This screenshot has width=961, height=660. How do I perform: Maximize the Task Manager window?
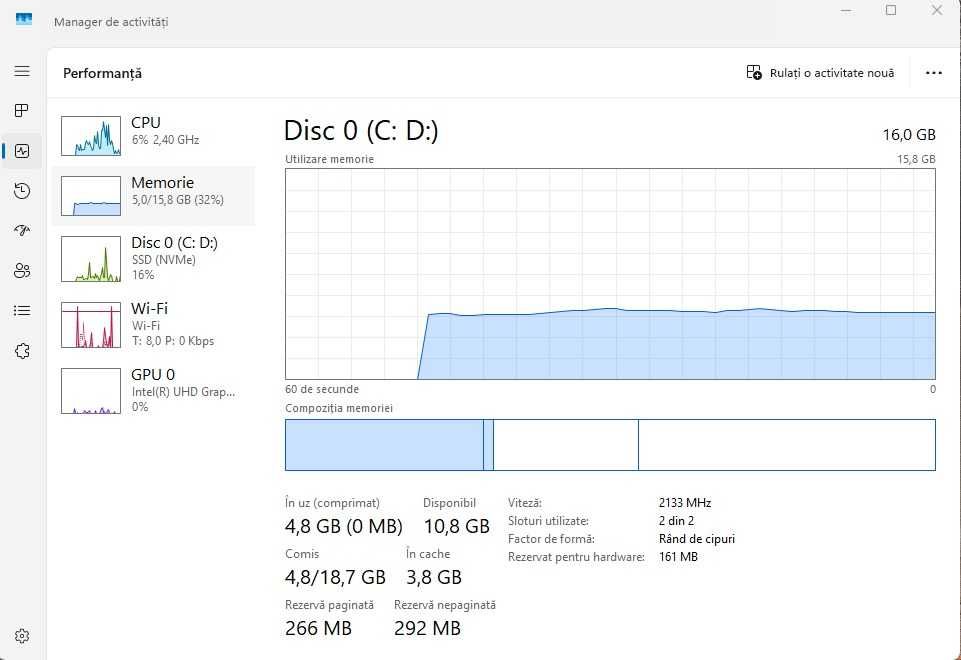[891, 10]
